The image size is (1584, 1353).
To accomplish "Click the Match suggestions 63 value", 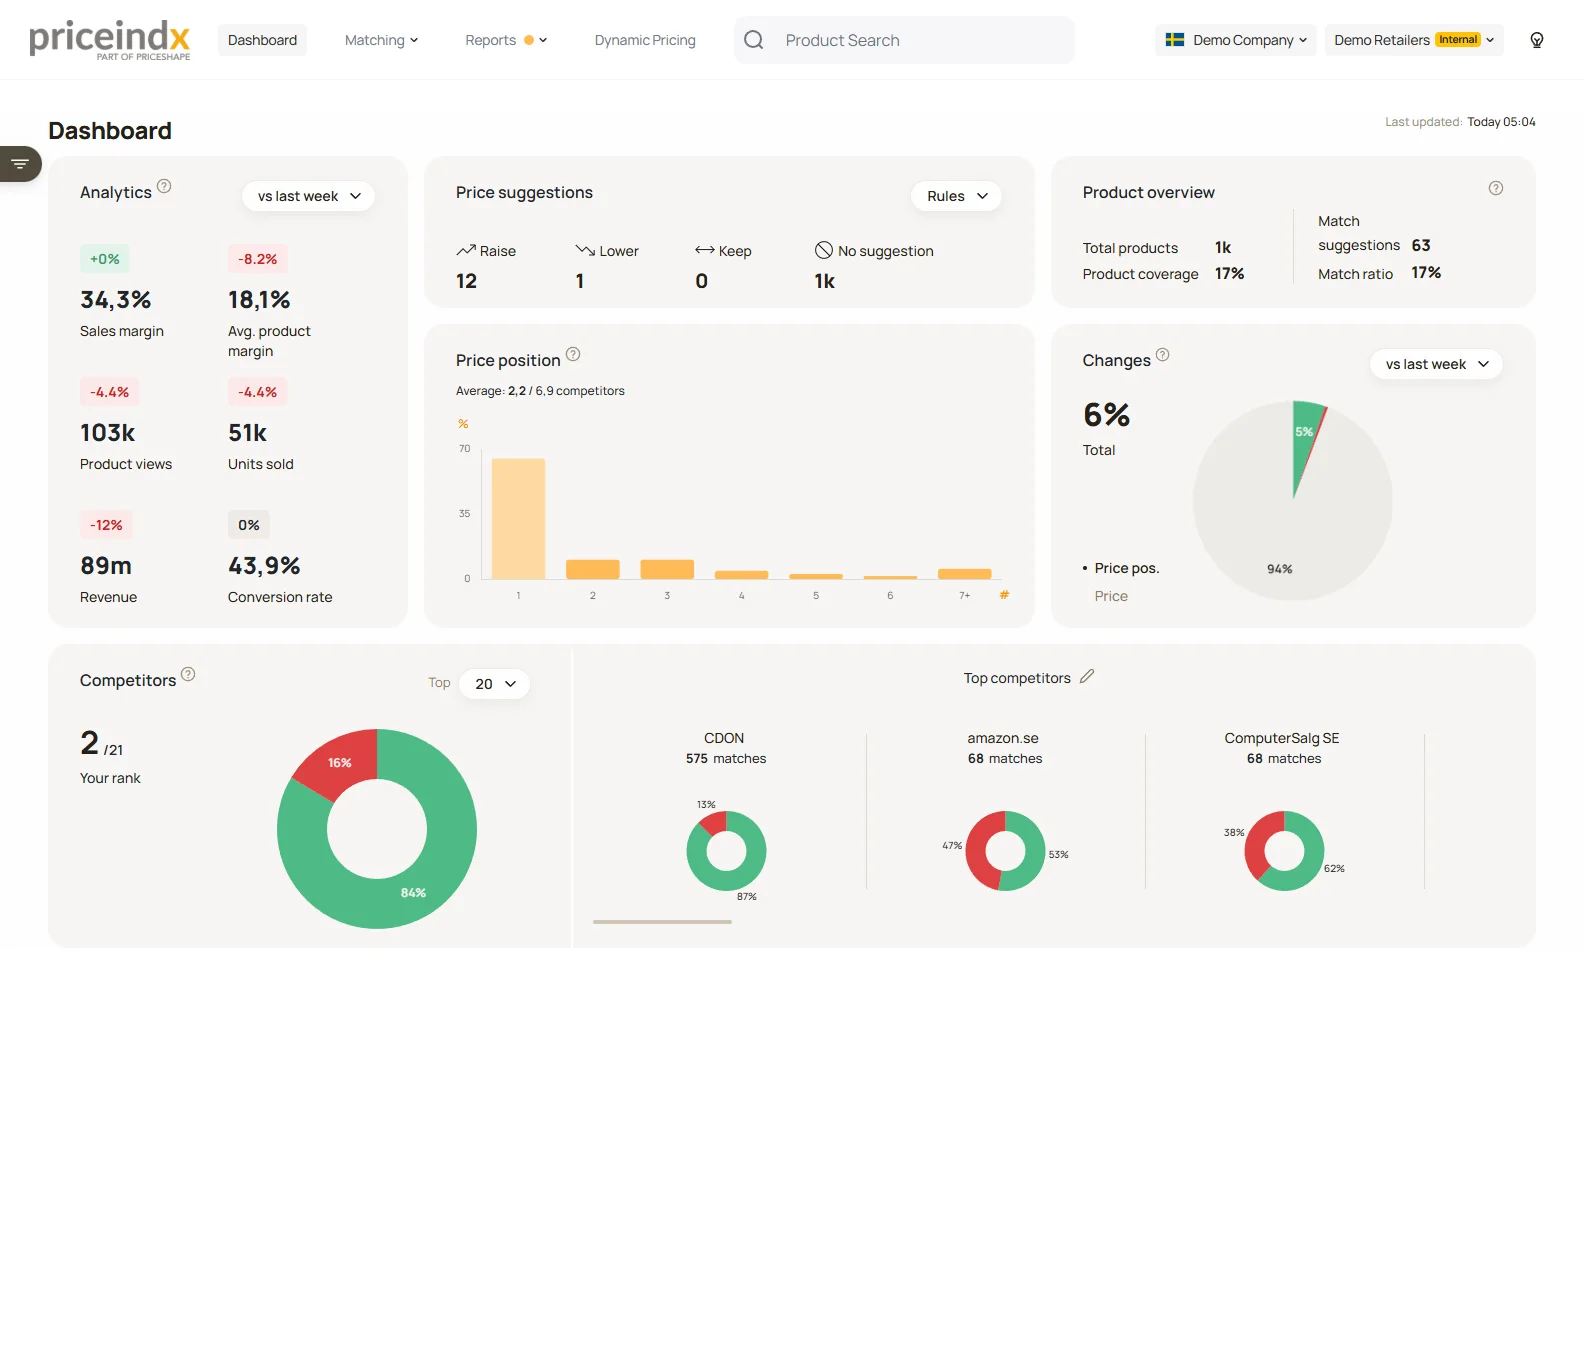I will pos(1421,245).
